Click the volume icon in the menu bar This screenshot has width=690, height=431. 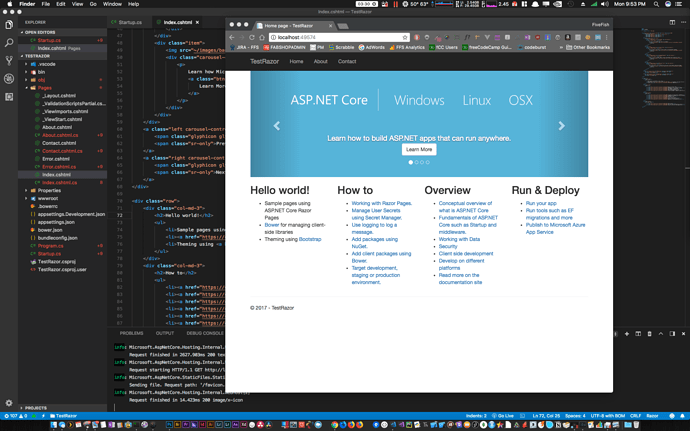click(605, 4)
